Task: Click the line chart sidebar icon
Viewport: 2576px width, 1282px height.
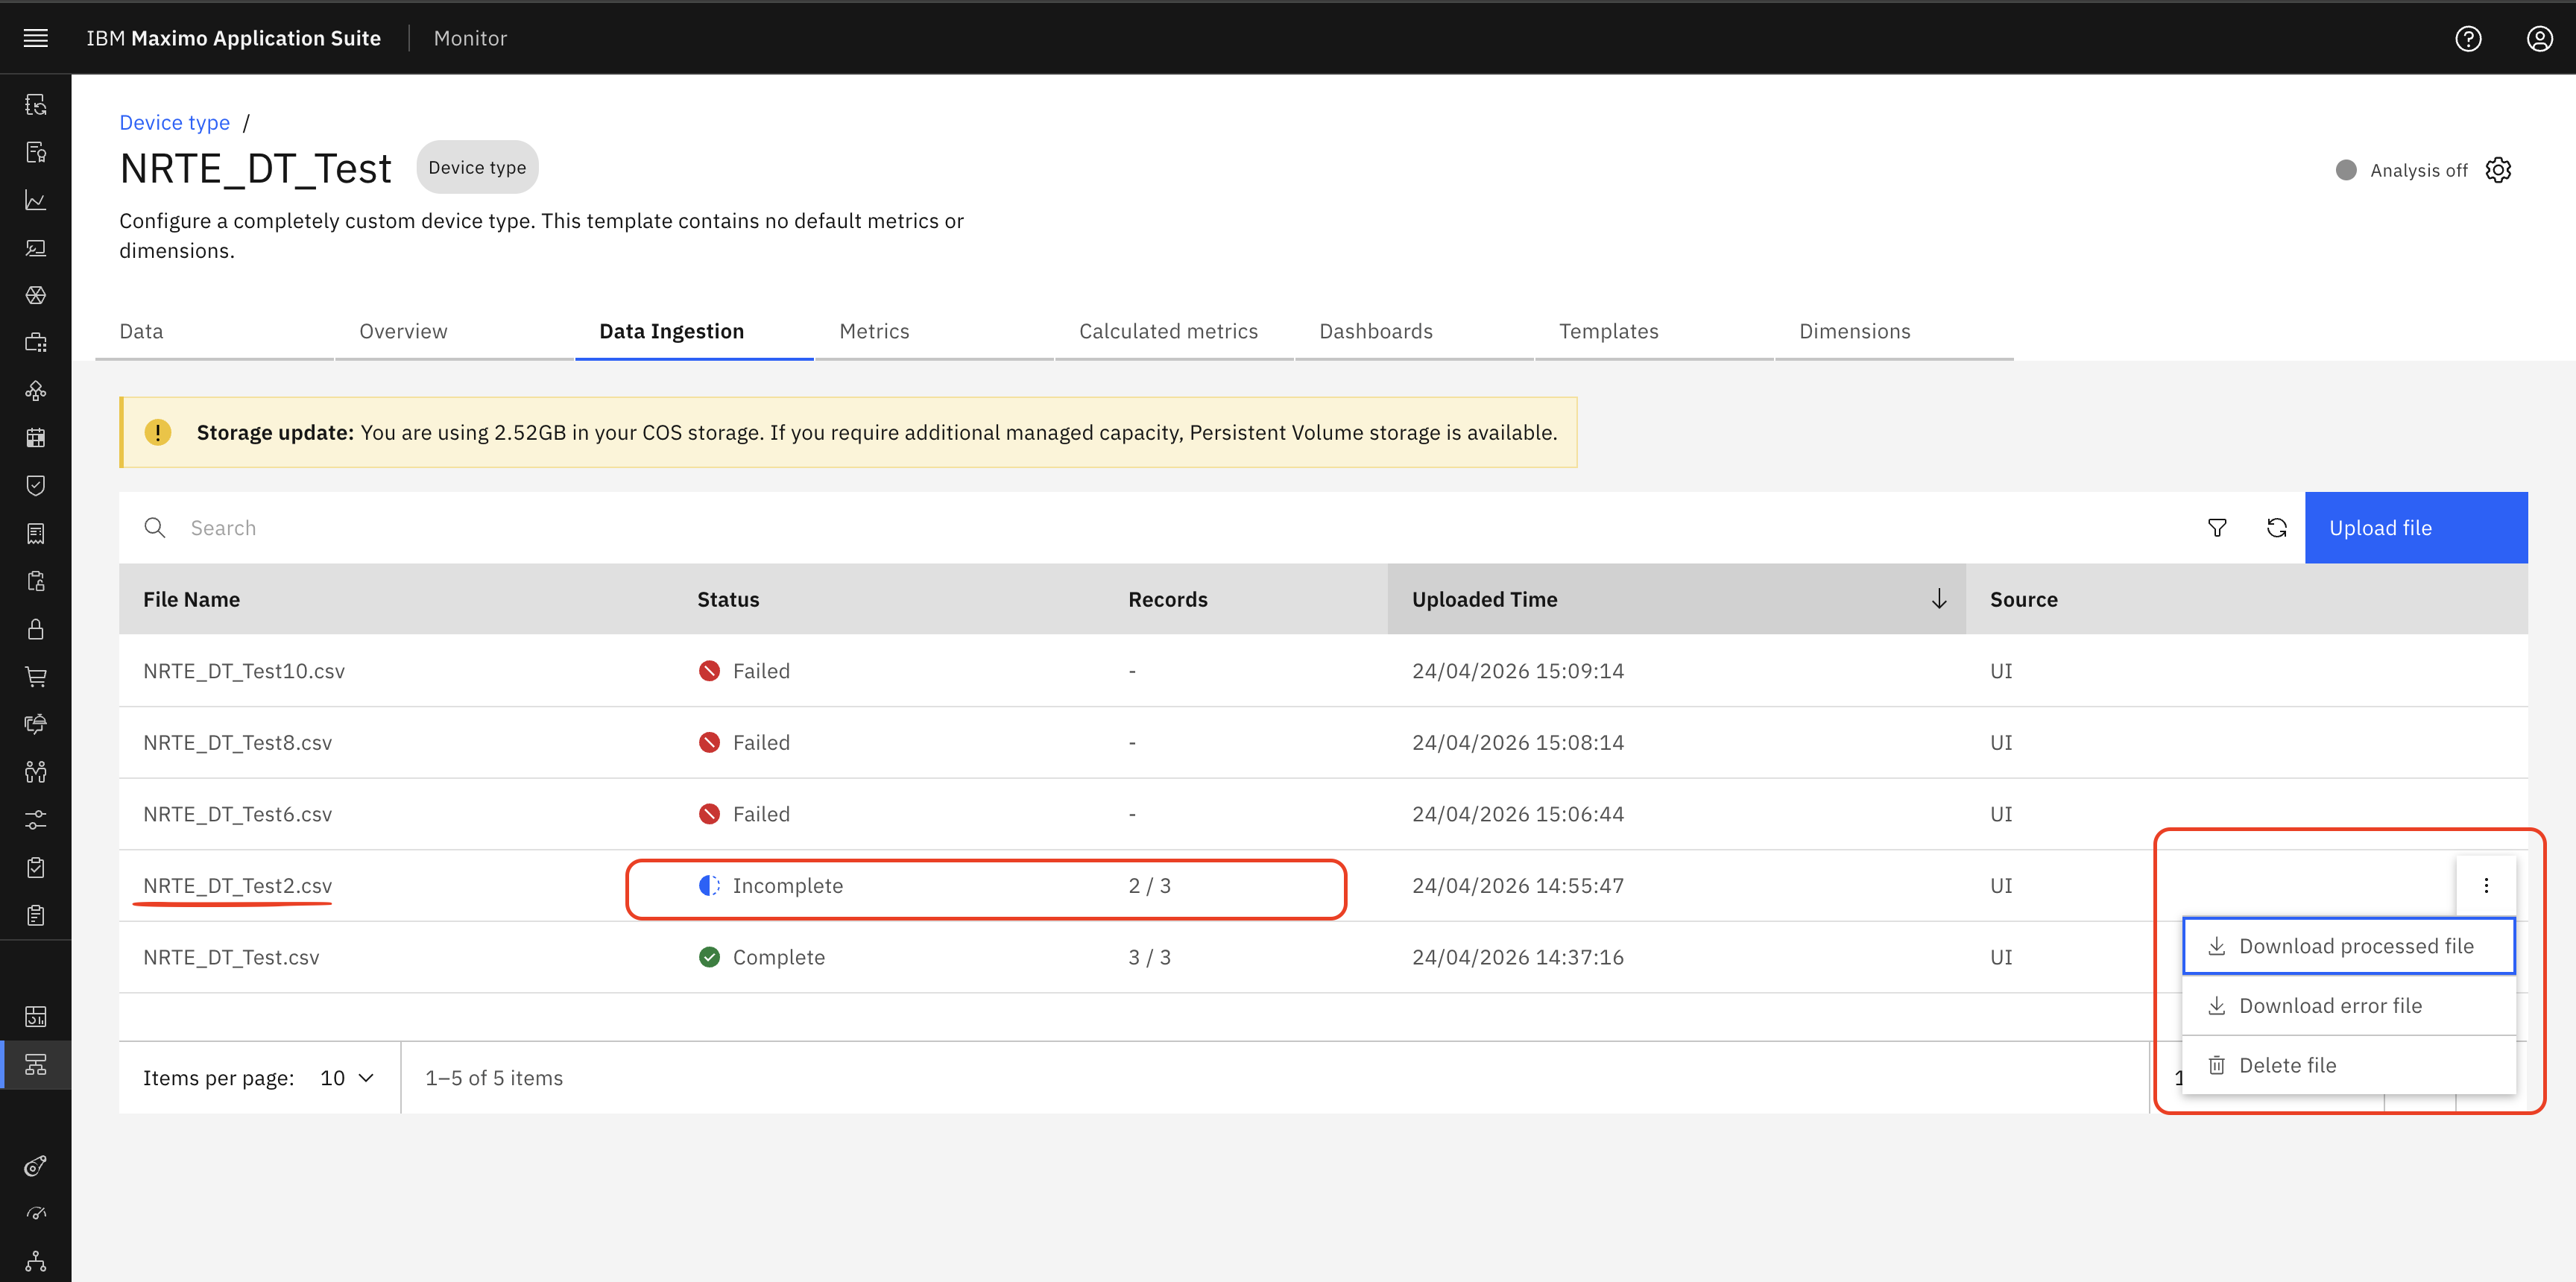Action: click(x=36, y=200)
